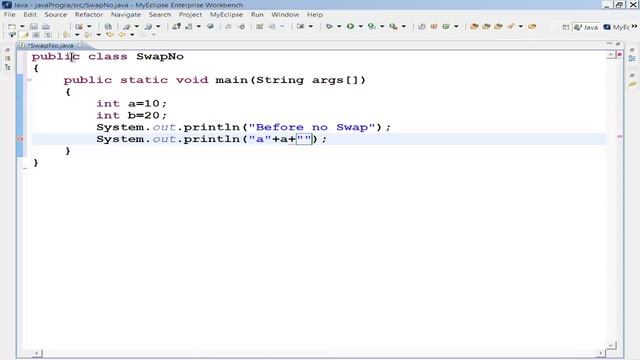
Task: Open the Help menu
Action: pyautogui.click(x=315, y=15)
